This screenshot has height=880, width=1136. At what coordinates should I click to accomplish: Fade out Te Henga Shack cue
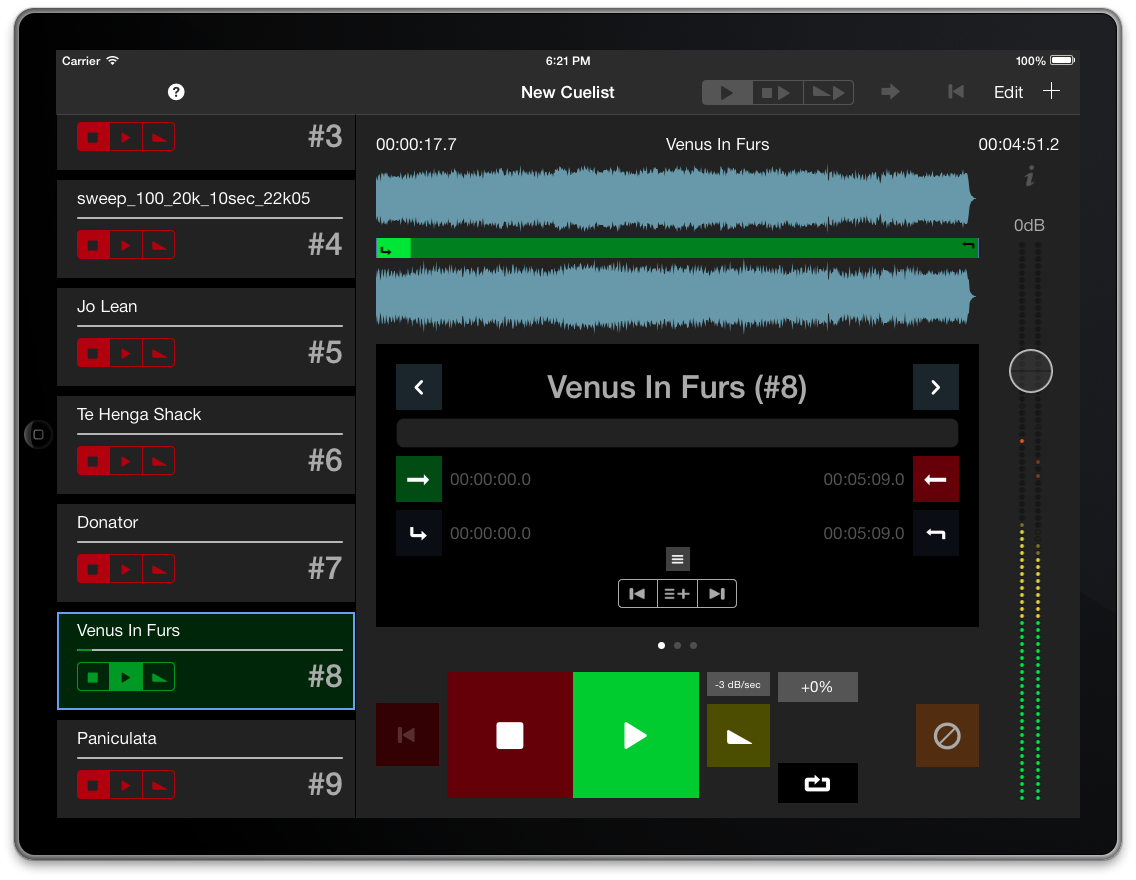(159, 461)
